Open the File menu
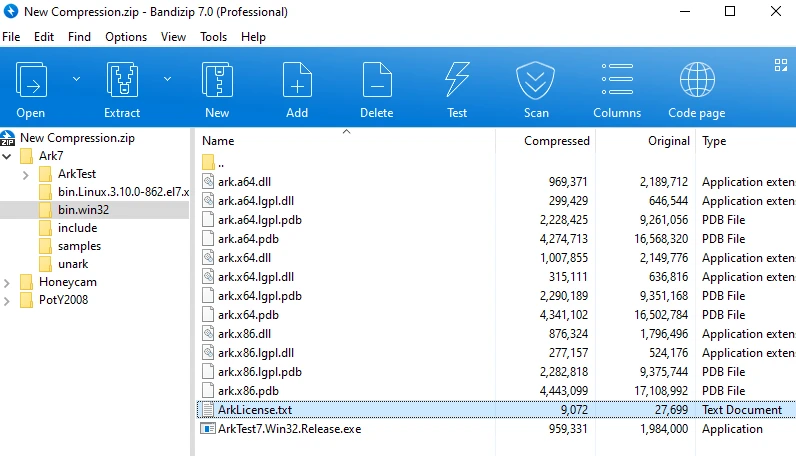The image size is (796, 456). pos(11,37)
